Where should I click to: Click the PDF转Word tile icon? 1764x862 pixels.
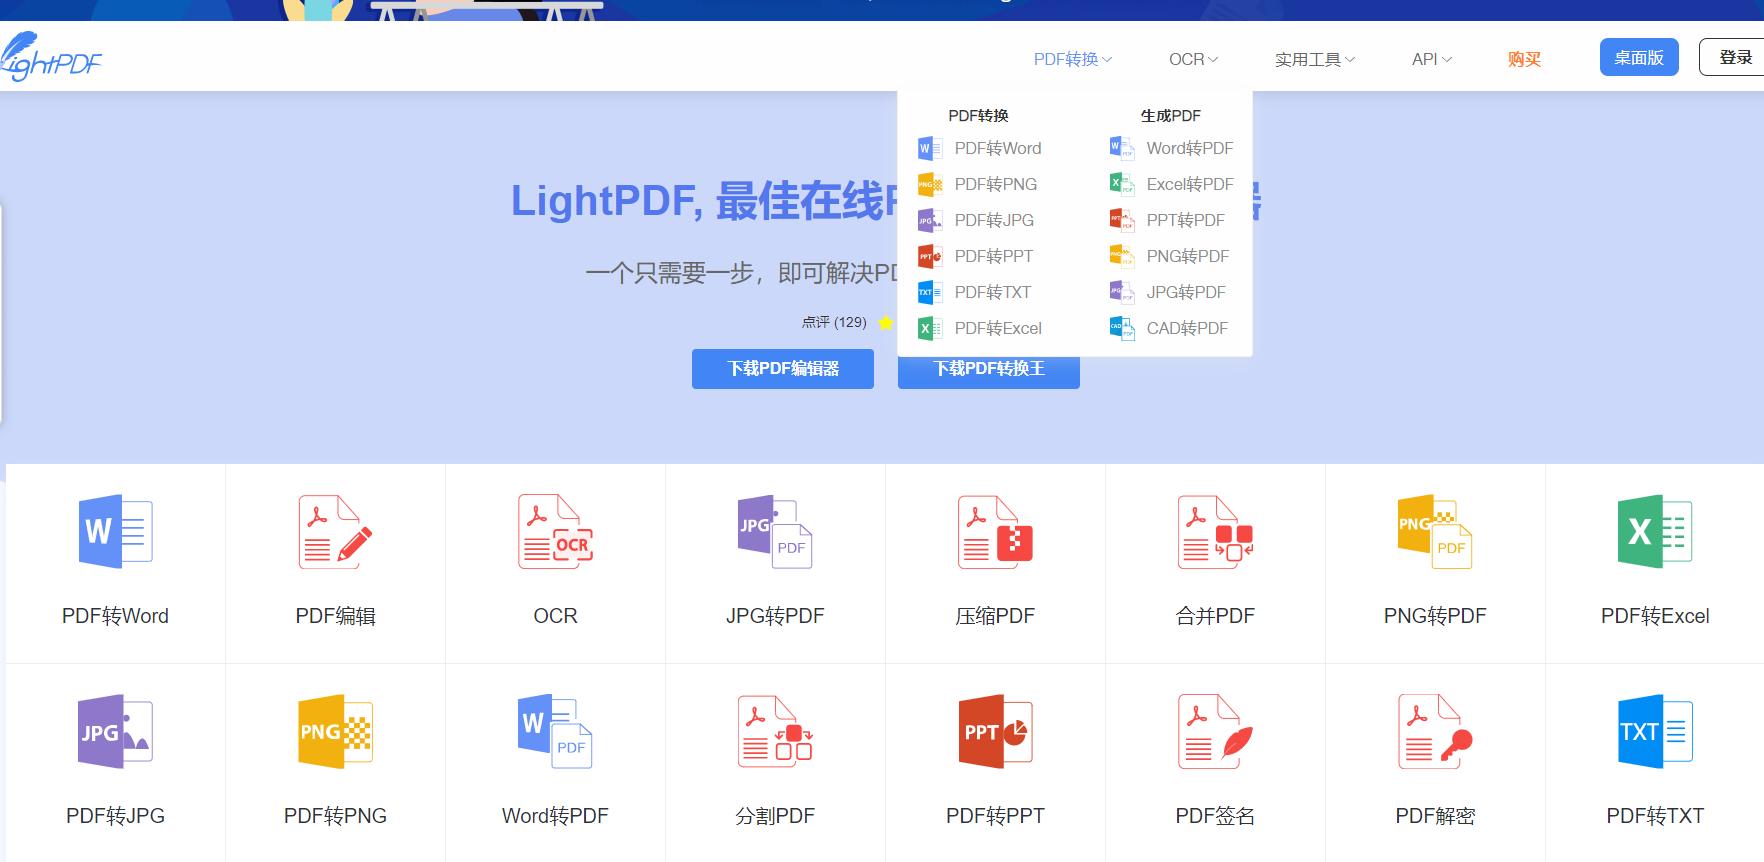coord(115,532)
